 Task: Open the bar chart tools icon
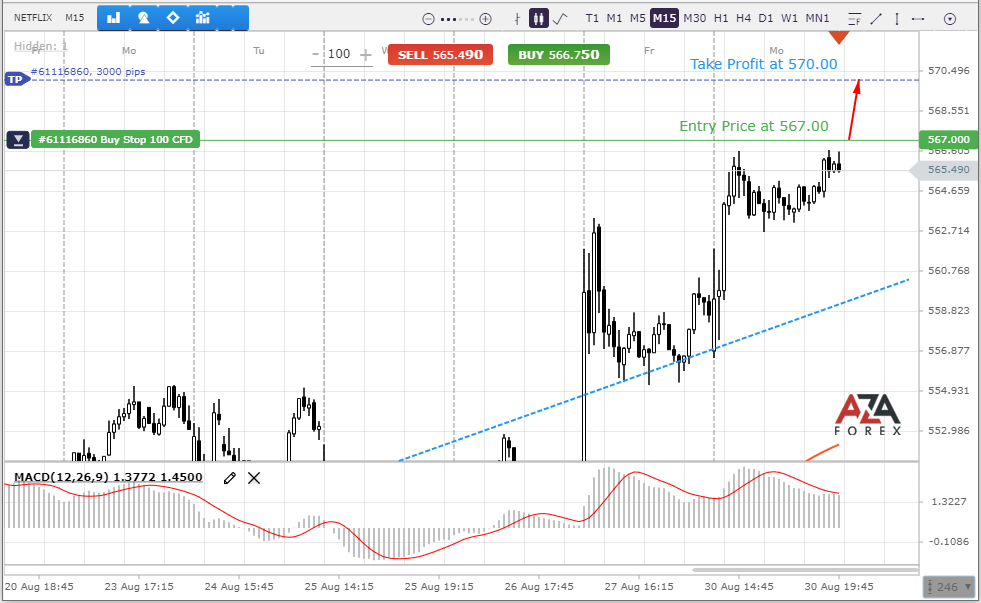click(113, 18)
